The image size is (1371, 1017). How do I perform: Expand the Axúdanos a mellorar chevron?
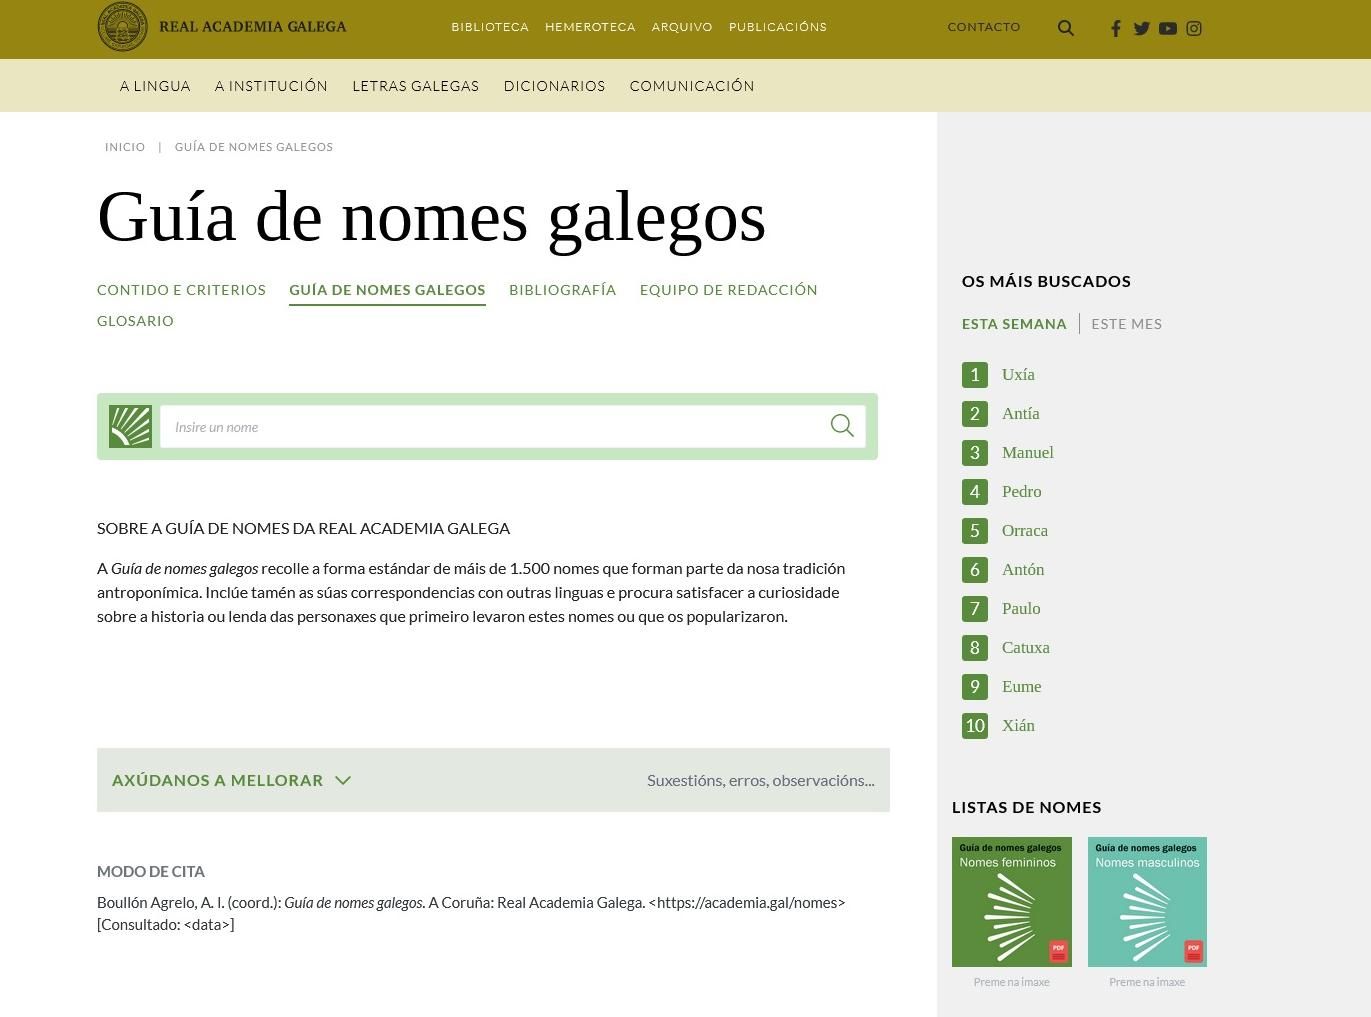[343, 780]
